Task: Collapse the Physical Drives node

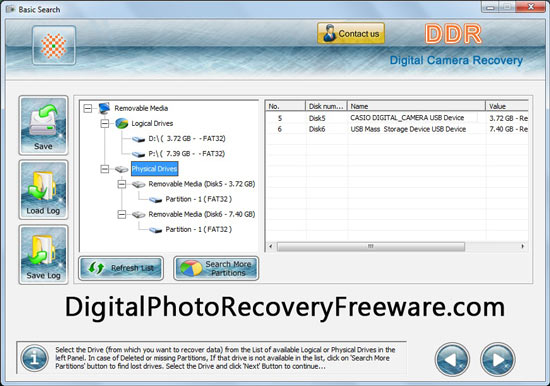Action: [x=105, y=169]
